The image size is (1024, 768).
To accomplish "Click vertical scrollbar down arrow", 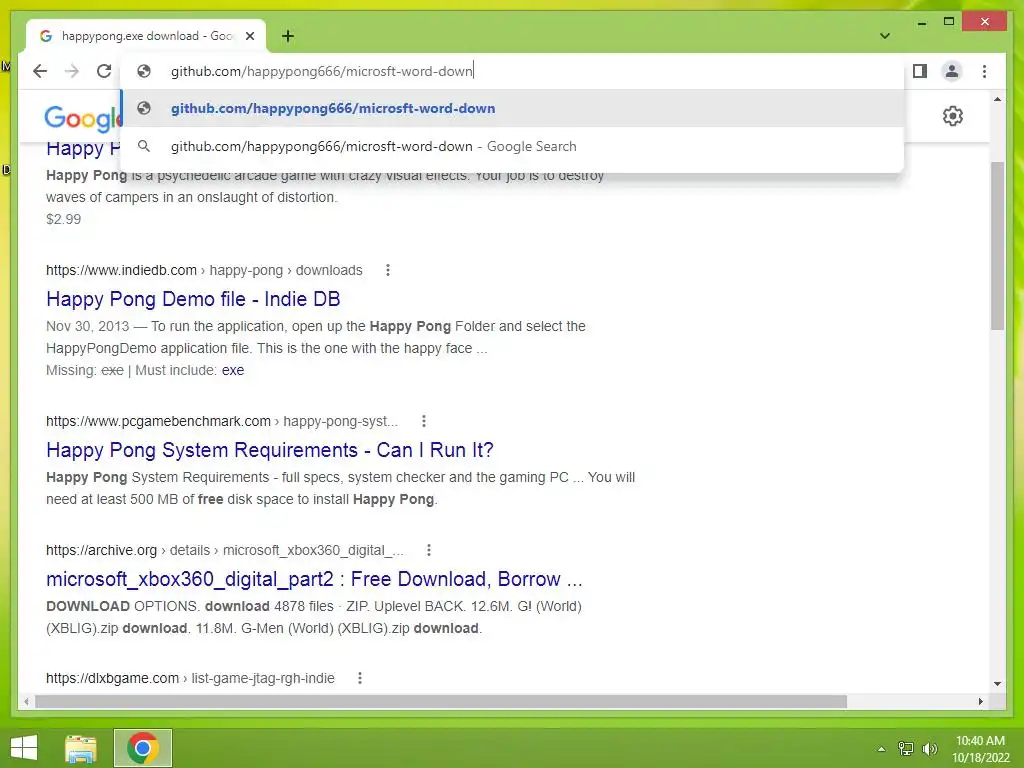I will 997,684.
